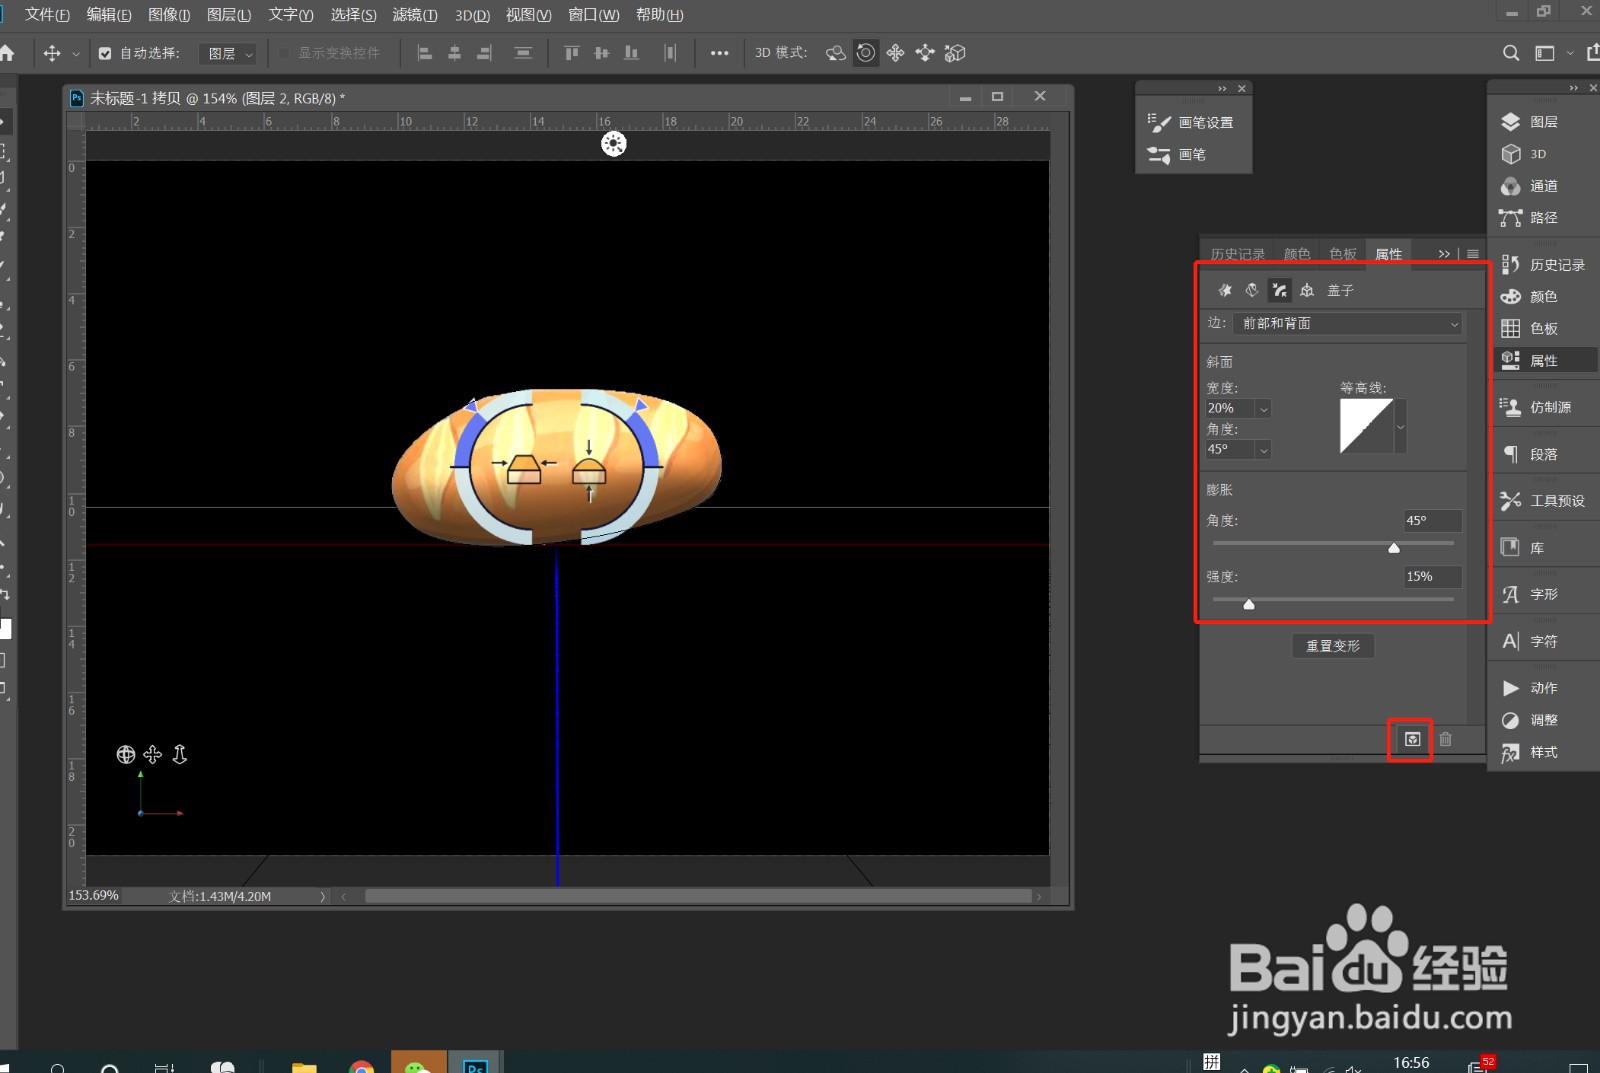This screenshot has height=1073, width=1600.
Task: Click the Reset Deformation (重置变形) button
Action: [1333, 646]
